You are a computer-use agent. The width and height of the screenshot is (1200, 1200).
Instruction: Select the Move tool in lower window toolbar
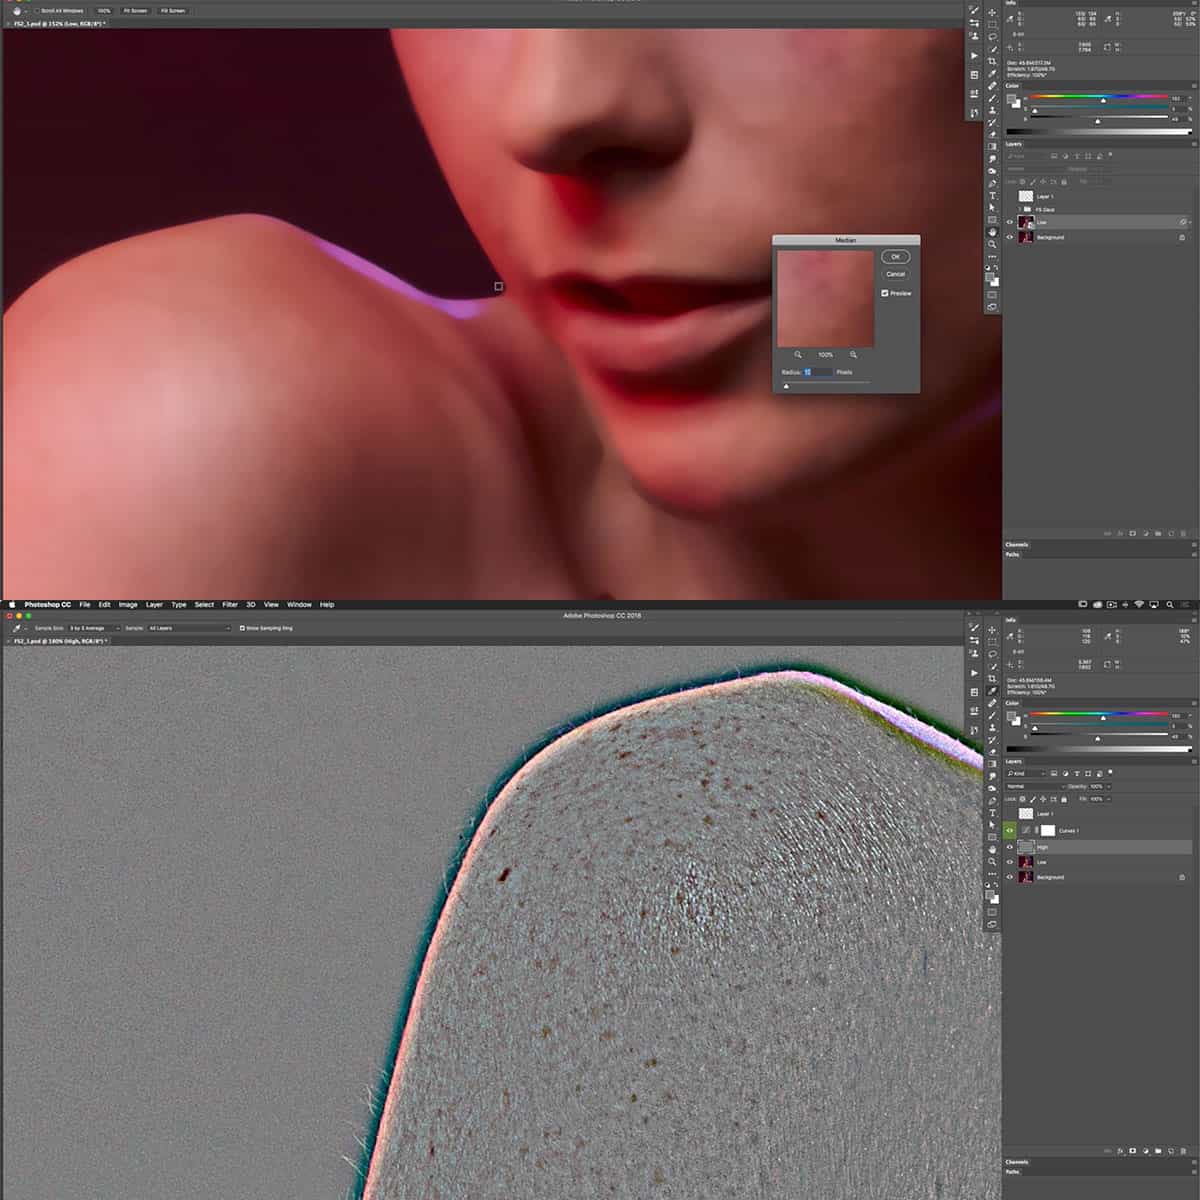pos(992,630)
